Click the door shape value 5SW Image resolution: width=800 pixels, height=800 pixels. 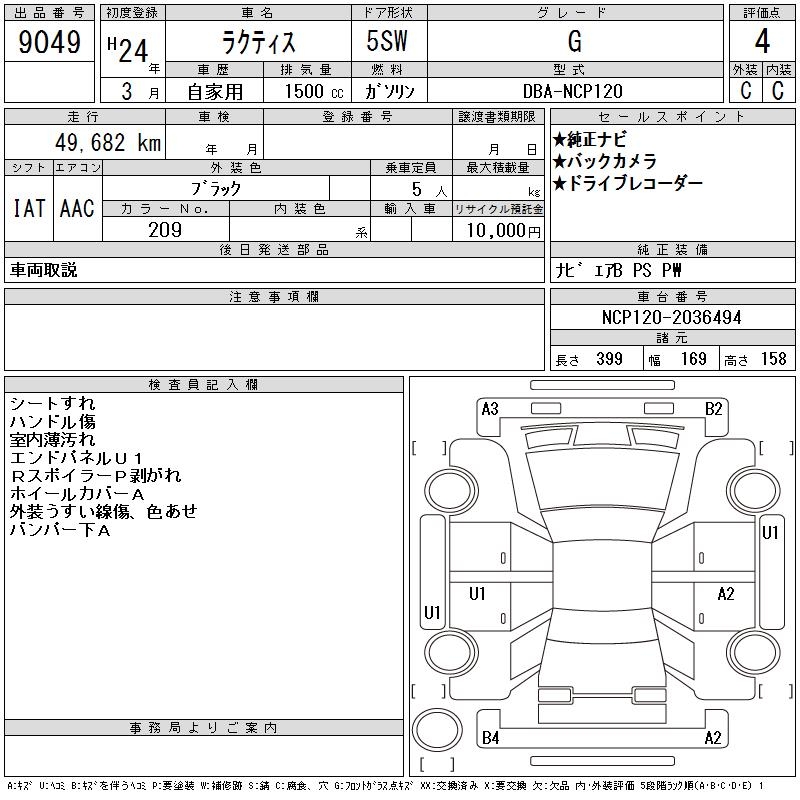click(x=387, y=41)
